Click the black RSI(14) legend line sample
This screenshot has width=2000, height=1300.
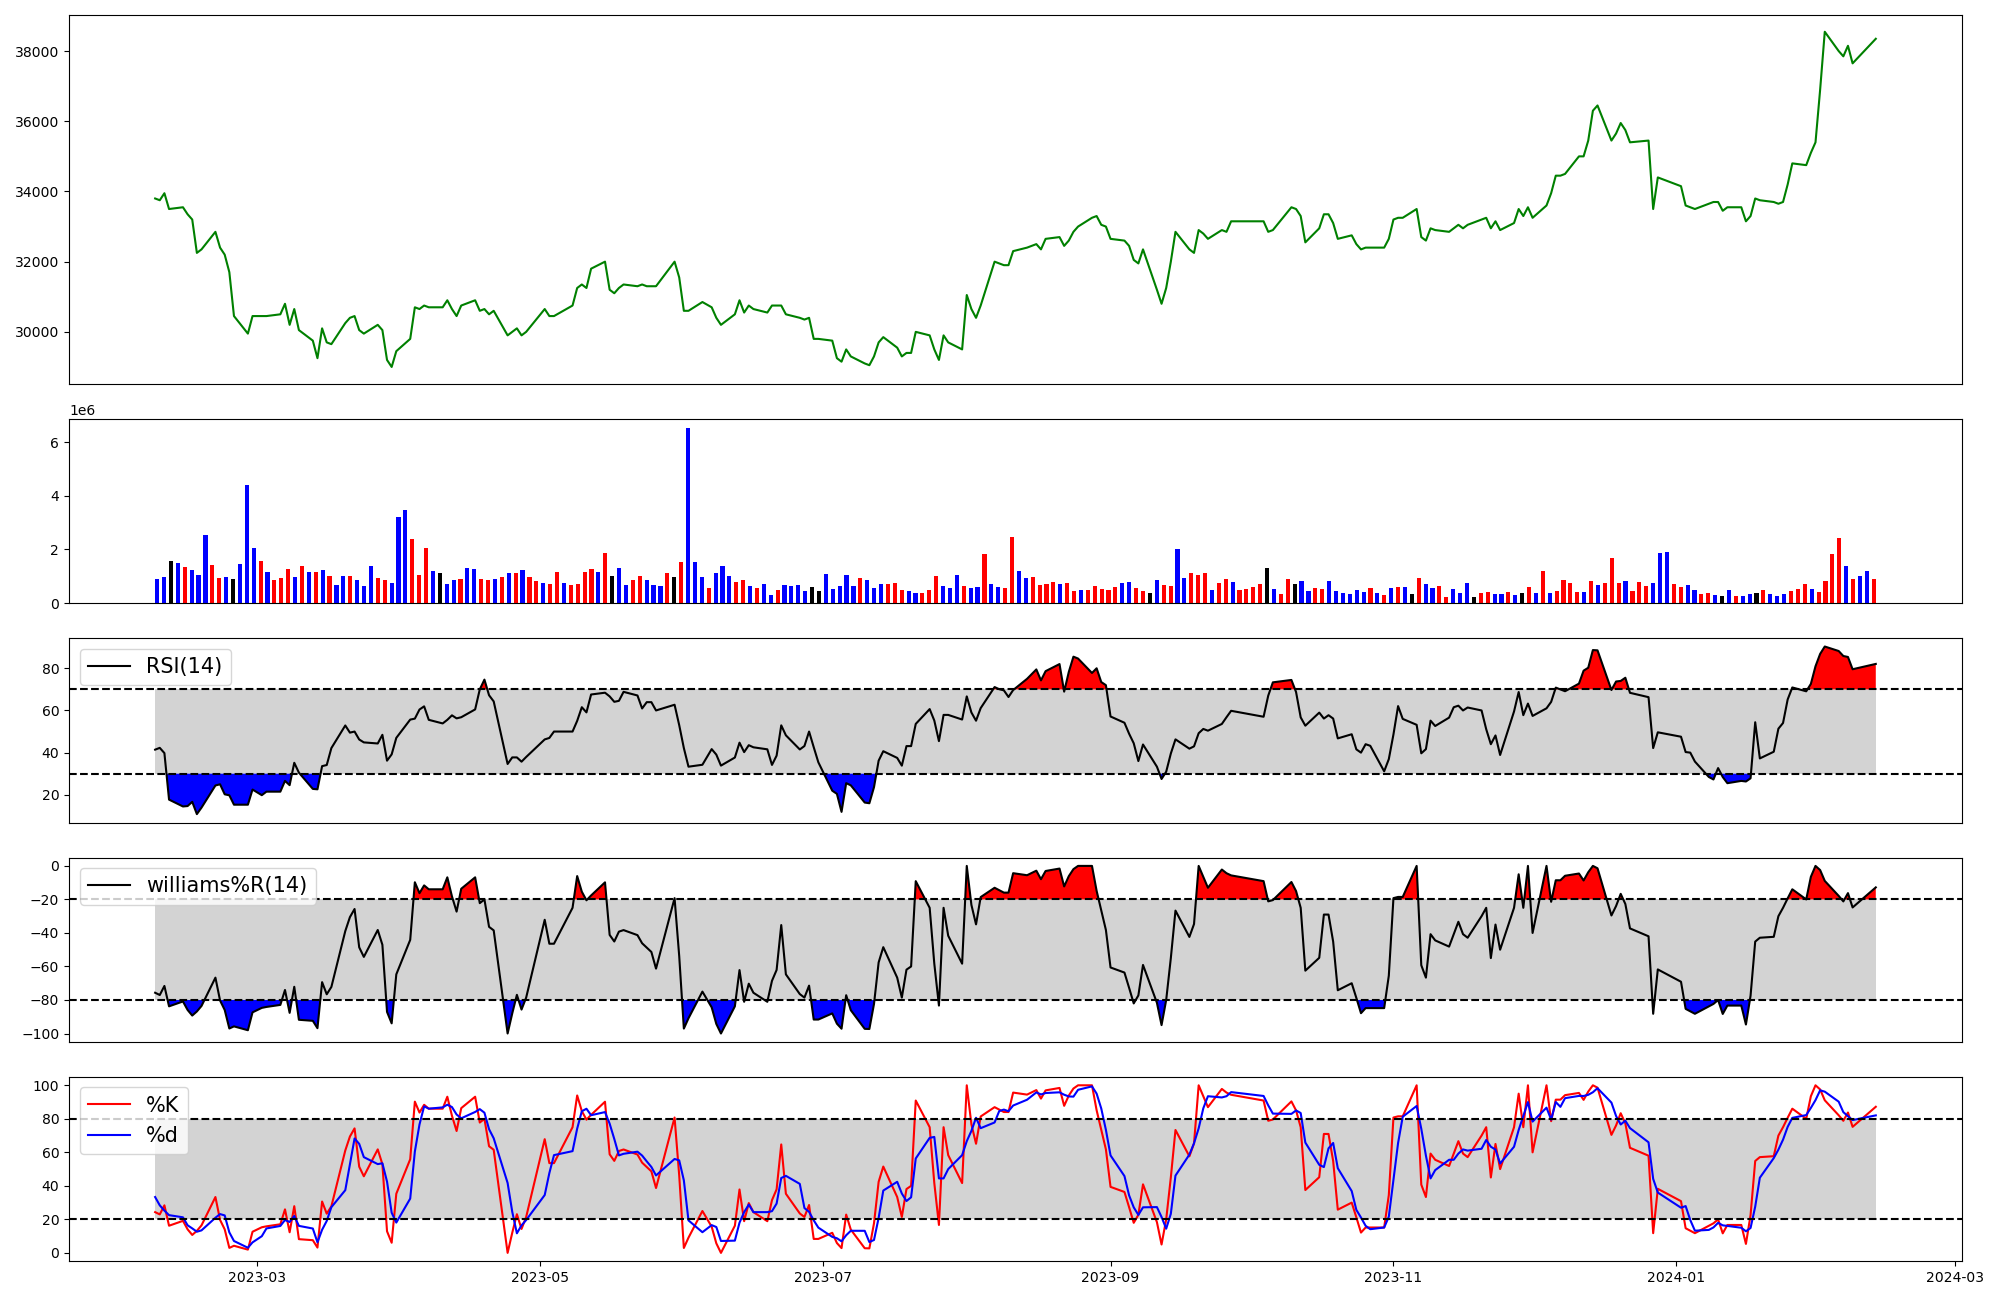click(110, 666)
